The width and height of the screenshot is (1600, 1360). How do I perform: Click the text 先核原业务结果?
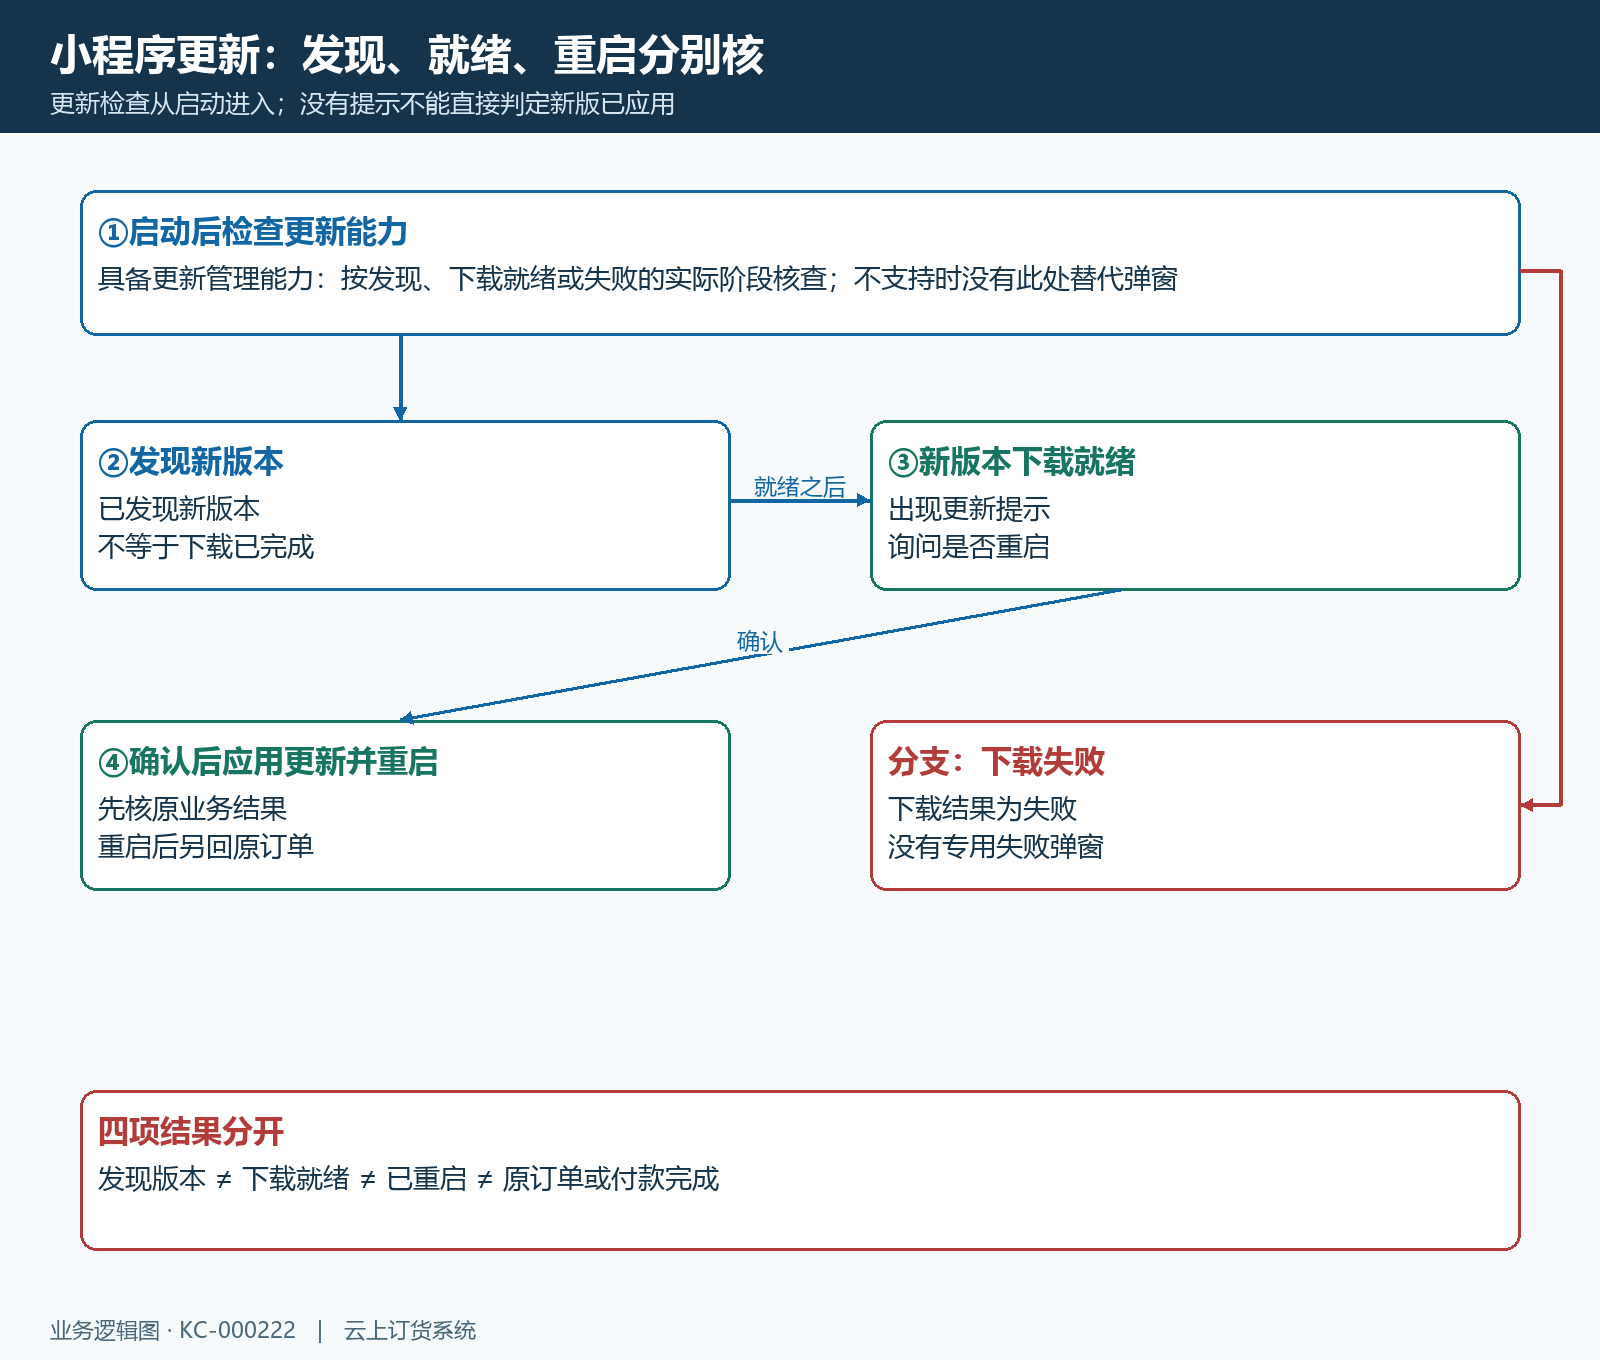click(193, 809)
